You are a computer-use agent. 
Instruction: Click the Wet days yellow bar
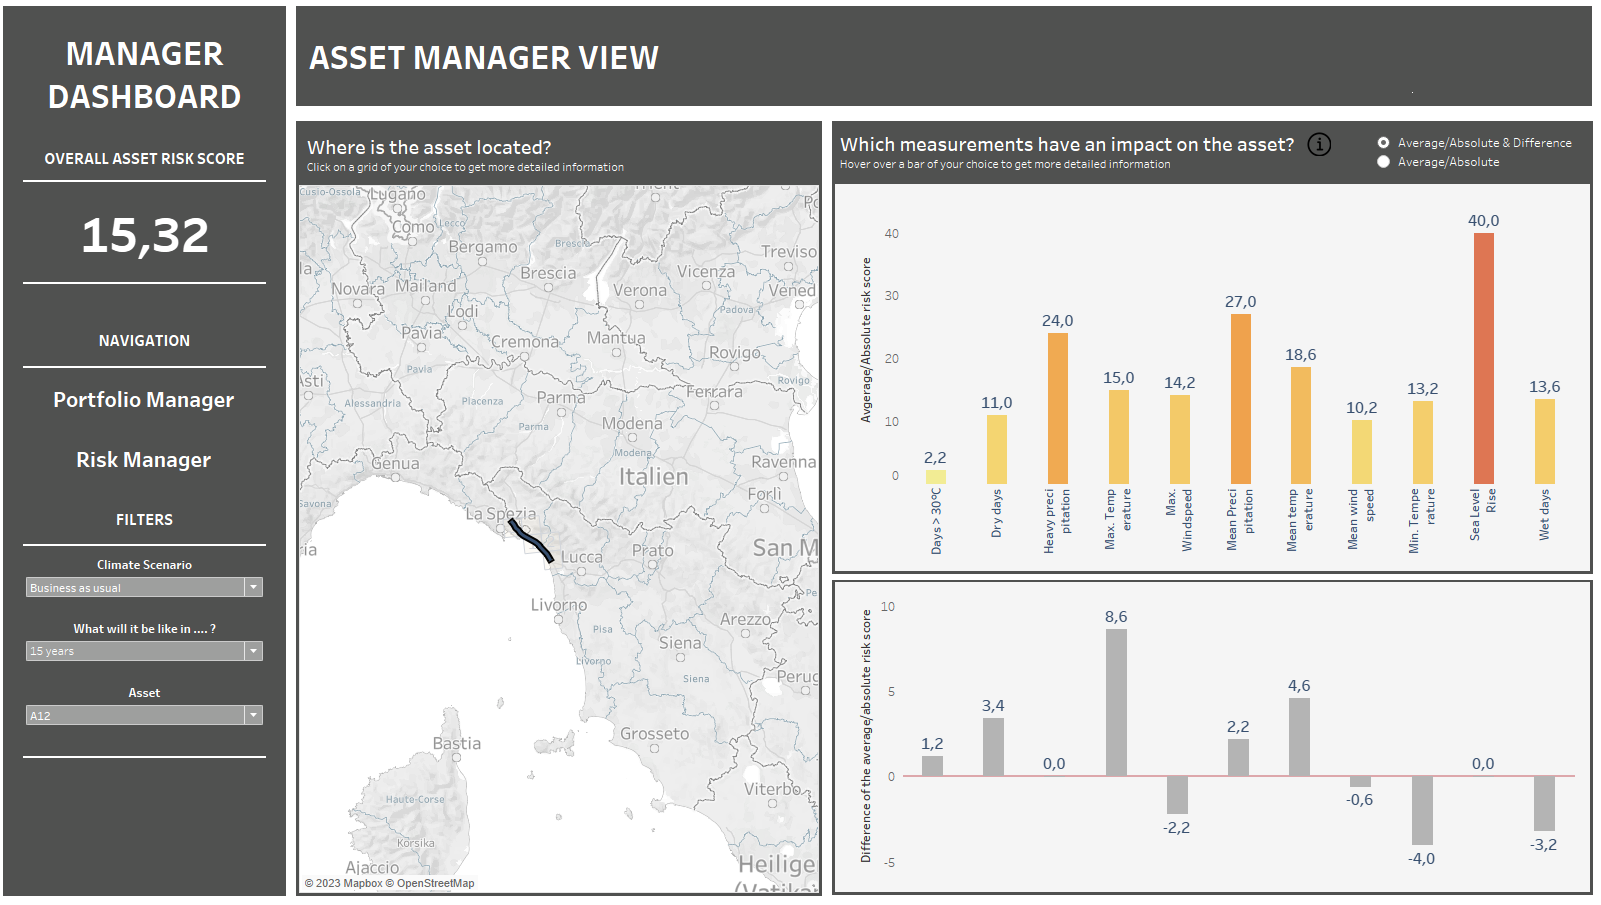click(x=1544, y=441)
